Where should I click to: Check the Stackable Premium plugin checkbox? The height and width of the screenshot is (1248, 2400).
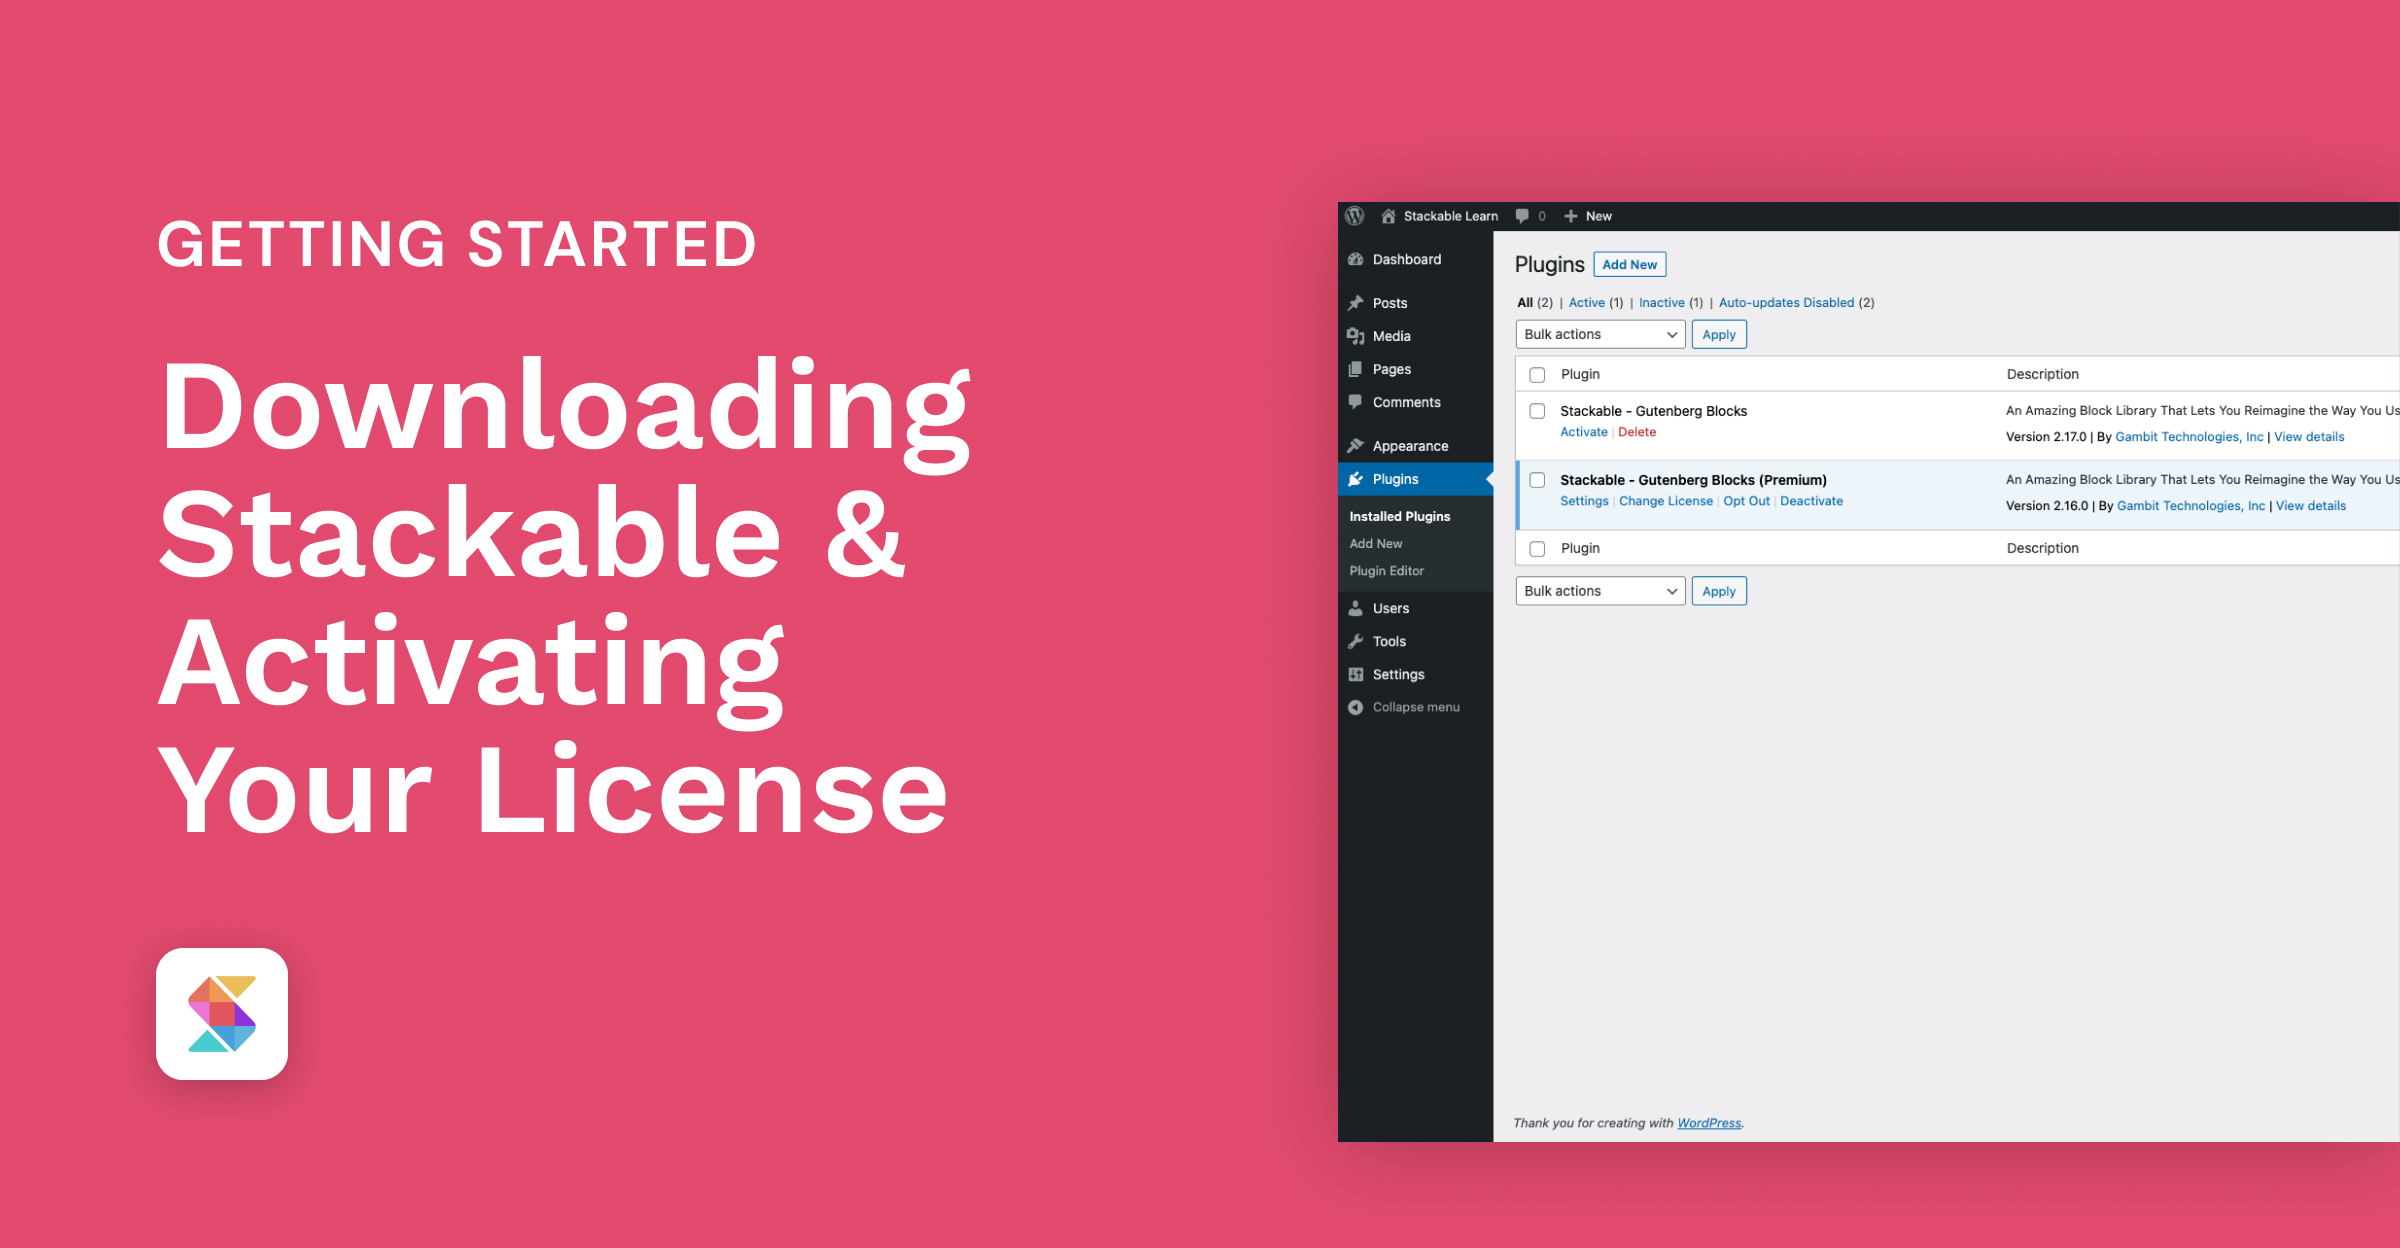[1537, 480]
